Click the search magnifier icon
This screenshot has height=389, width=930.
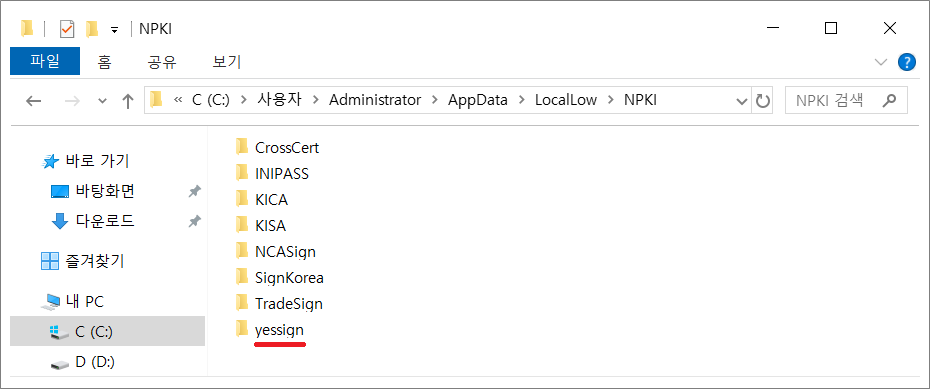tap(888, 101)
